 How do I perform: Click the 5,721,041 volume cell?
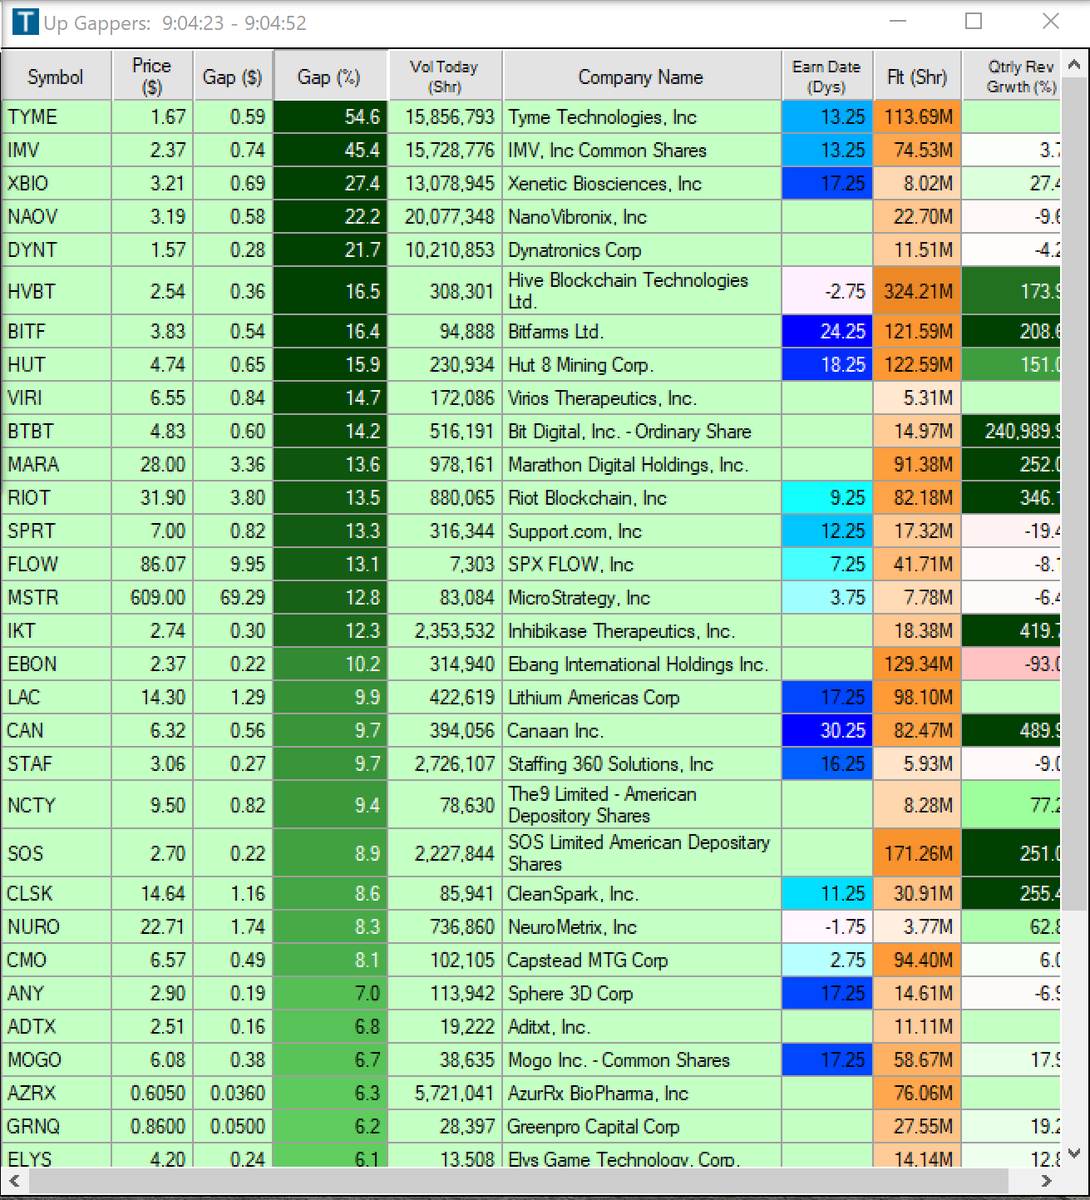point(445,1093)
